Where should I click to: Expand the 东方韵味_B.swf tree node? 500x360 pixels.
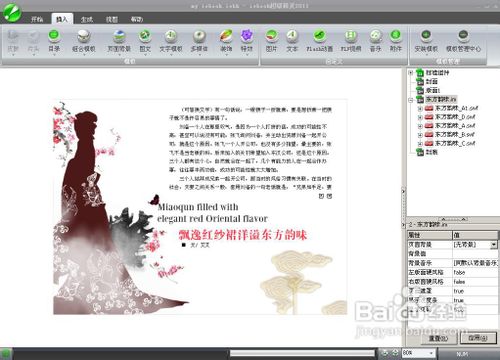420,135
